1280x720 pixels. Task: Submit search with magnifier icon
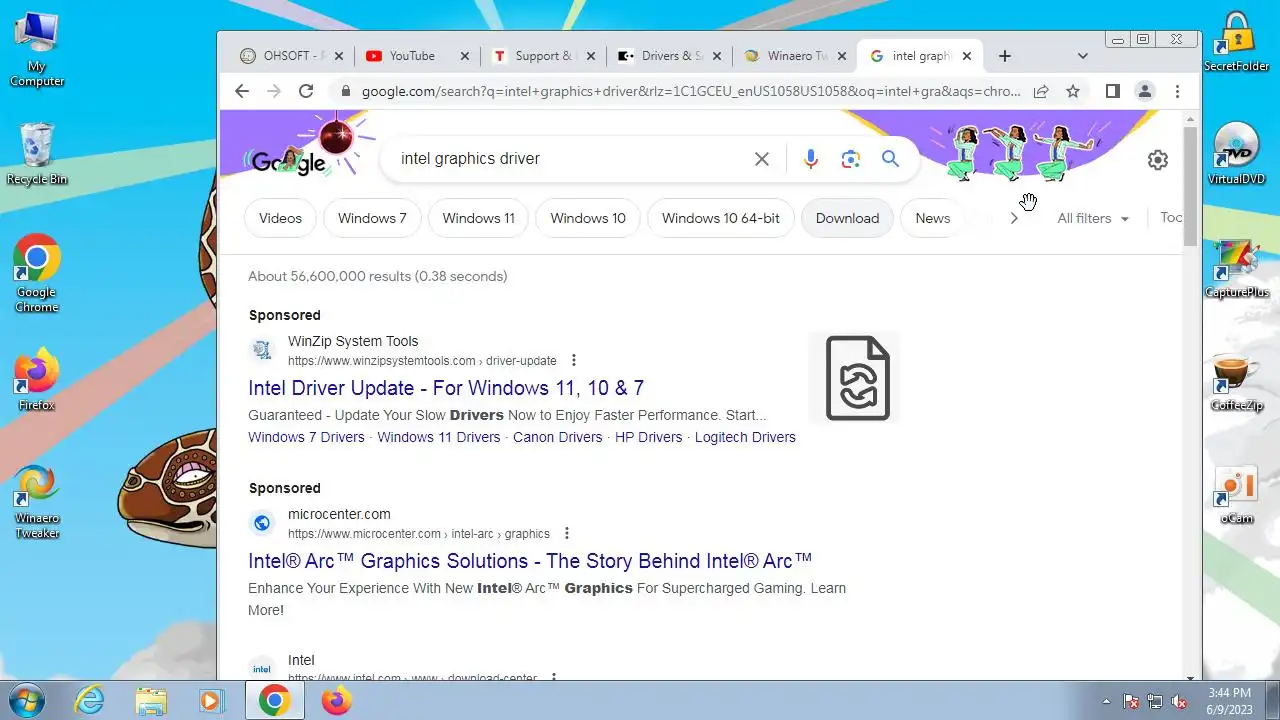(x=890, y=159)
